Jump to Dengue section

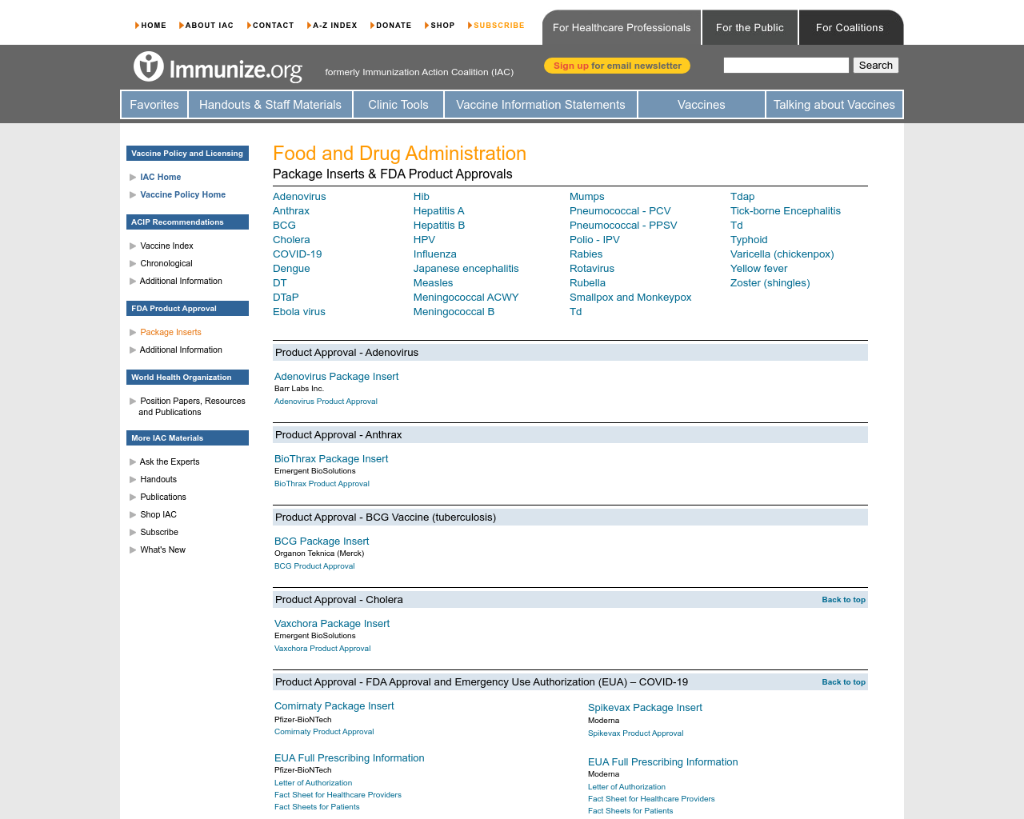pos(291,268)
